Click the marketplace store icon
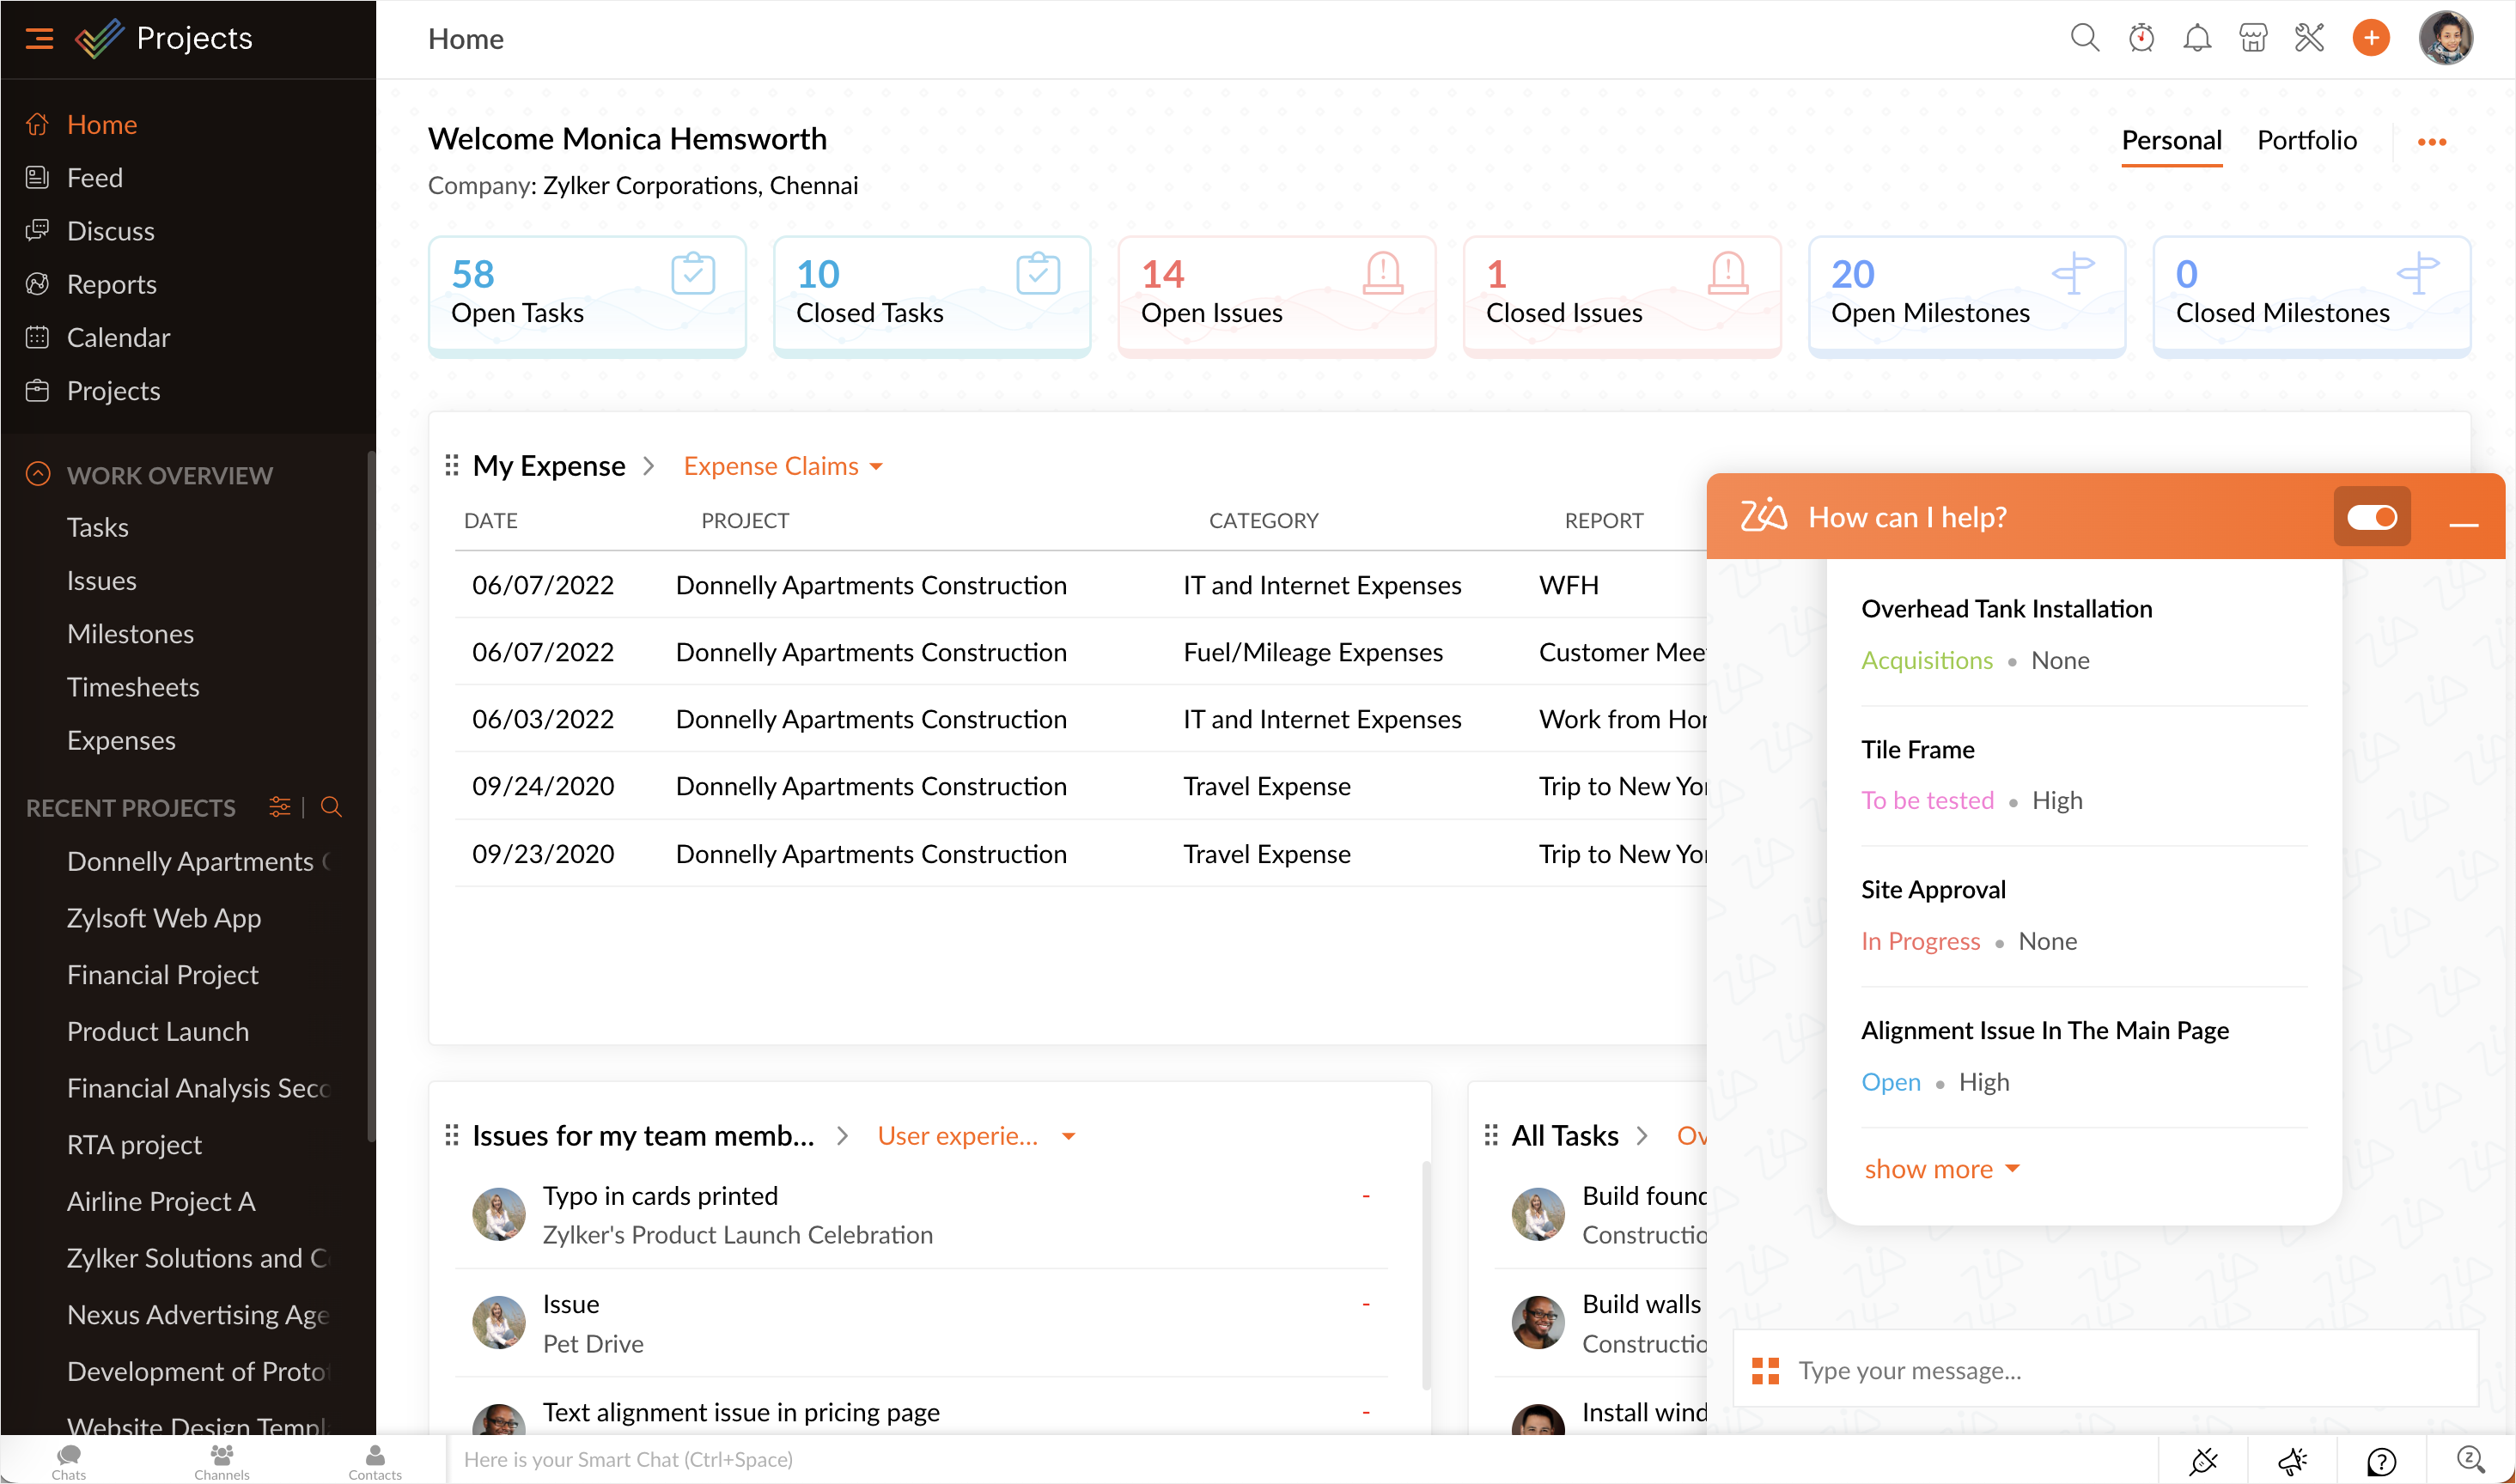Screen dimensions: 2516x1484 click(x=2253, y=38)
